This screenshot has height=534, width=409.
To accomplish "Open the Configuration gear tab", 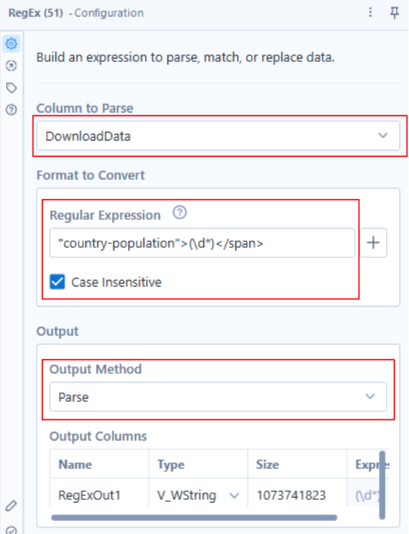I will tap(11, 44).
